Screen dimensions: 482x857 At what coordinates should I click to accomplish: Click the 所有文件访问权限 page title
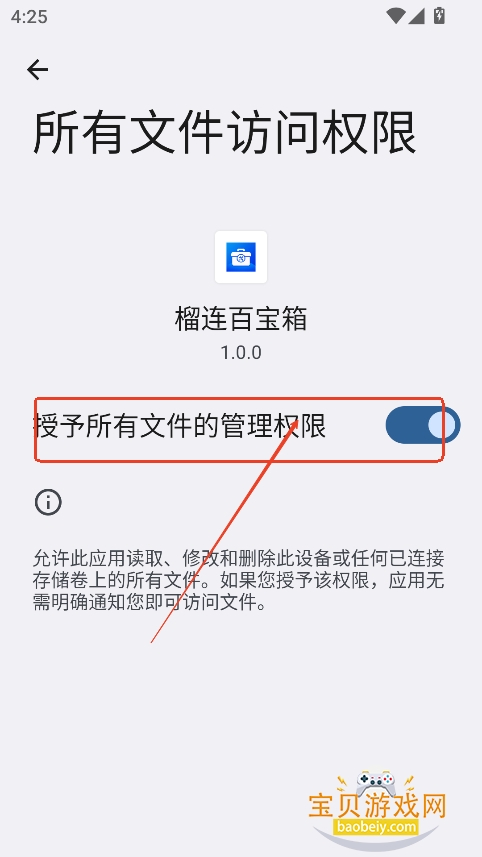[x=225, y=133]
